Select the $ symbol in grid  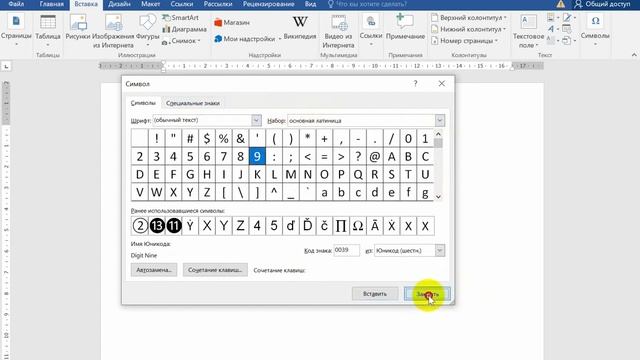(x=207, y=139)
